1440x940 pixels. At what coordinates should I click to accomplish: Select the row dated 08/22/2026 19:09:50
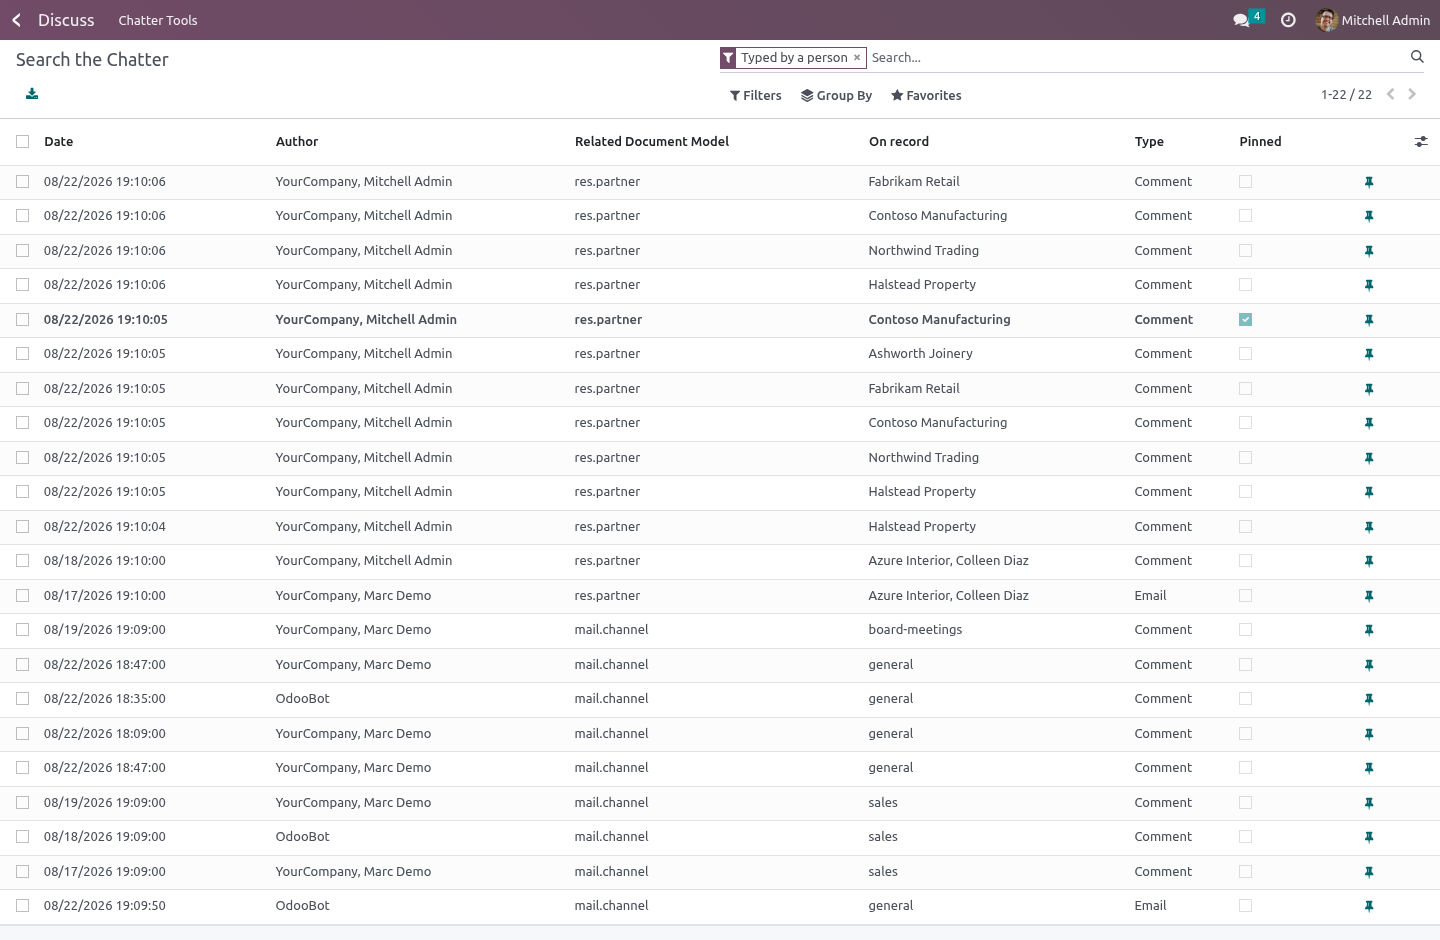[x=23, y=906]
